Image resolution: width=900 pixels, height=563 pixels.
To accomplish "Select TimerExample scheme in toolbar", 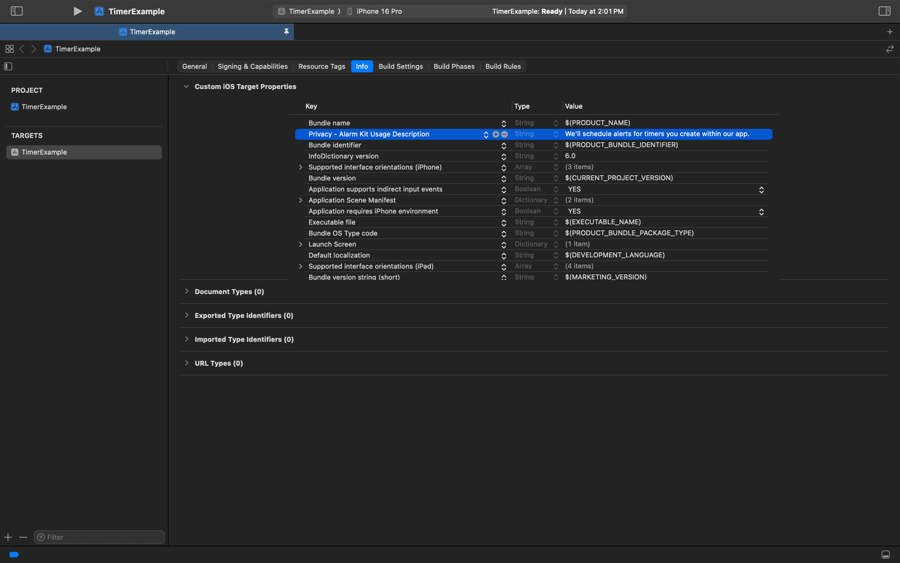I will [x=309, y=11].
